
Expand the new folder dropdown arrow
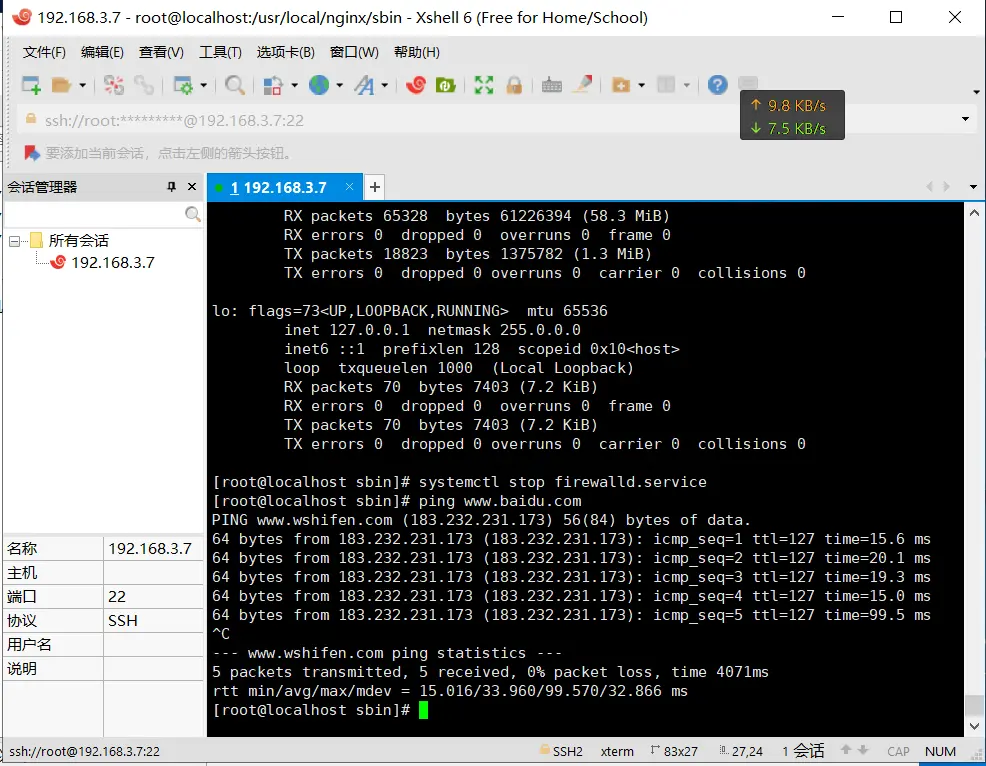click(641, 85)
